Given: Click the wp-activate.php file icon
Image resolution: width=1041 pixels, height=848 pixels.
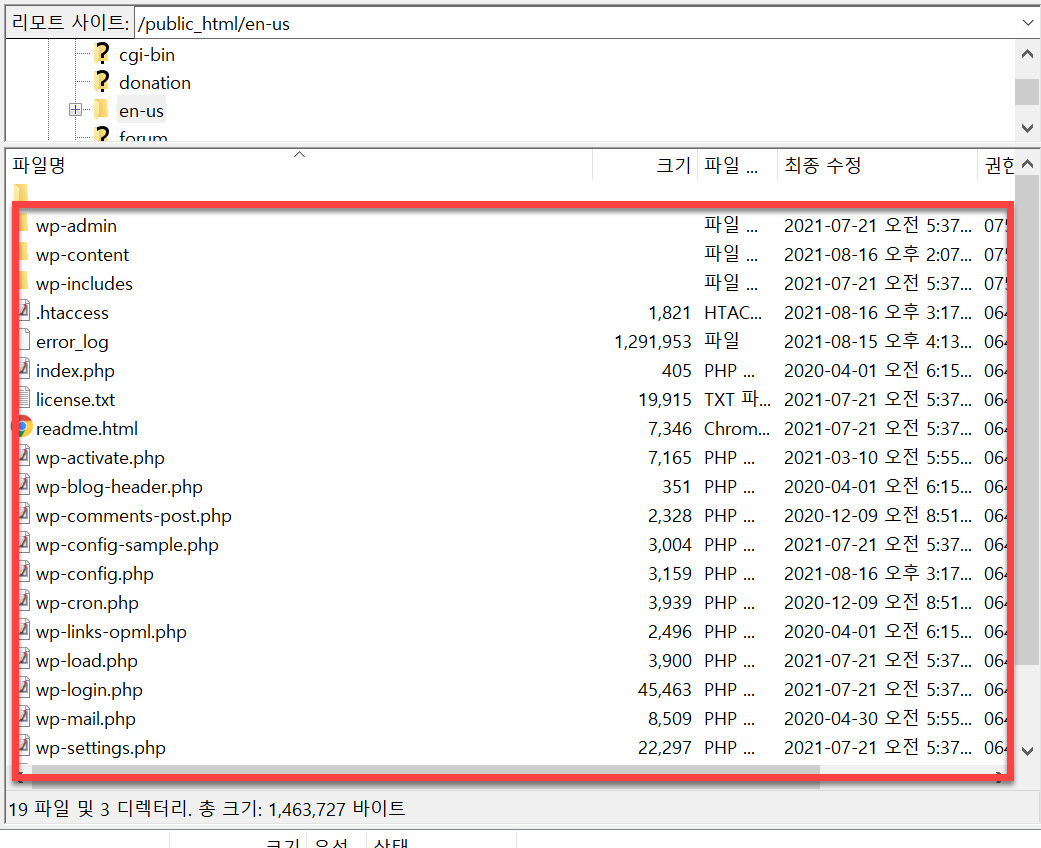Looking at the screenshot, I should click(24, 456).
